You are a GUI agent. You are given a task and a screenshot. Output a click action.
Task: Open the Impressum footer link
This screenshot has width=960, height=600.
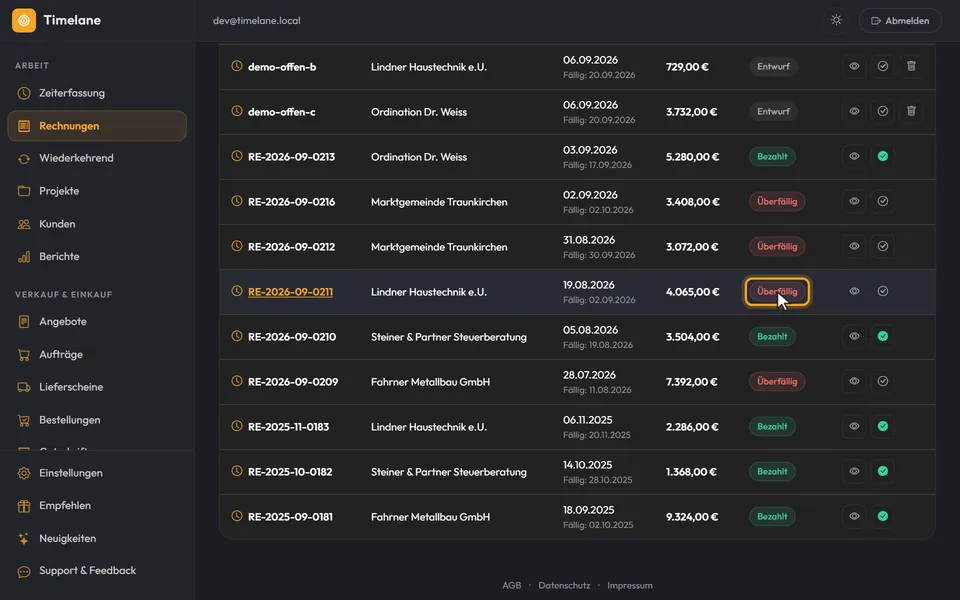point(629,585)
